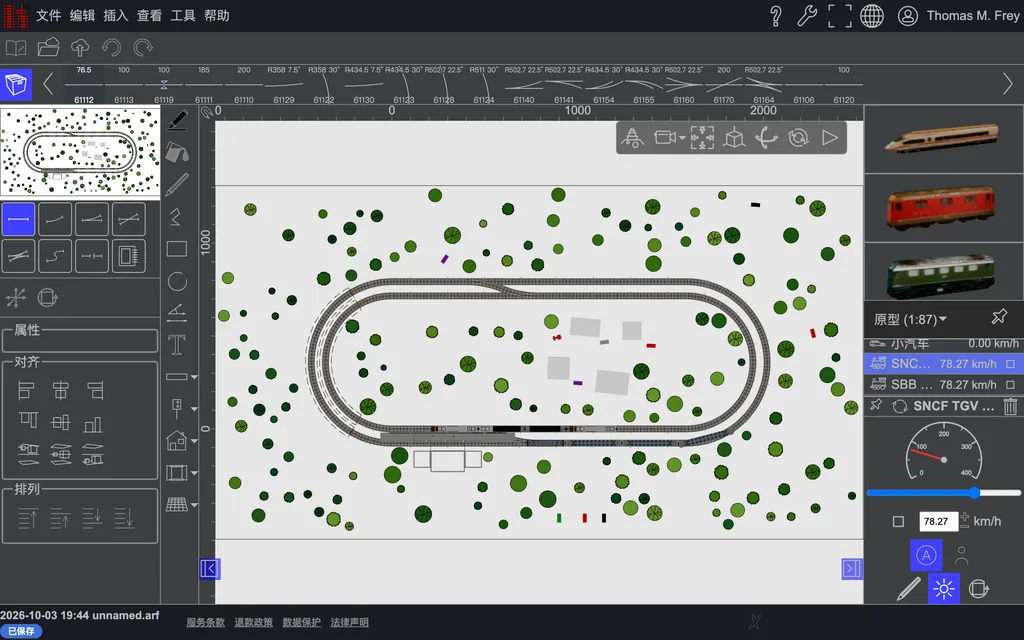Toggle the checkbox left of speed field
The width and height of the screenshot is (1024, 640).
pos(899,521)
